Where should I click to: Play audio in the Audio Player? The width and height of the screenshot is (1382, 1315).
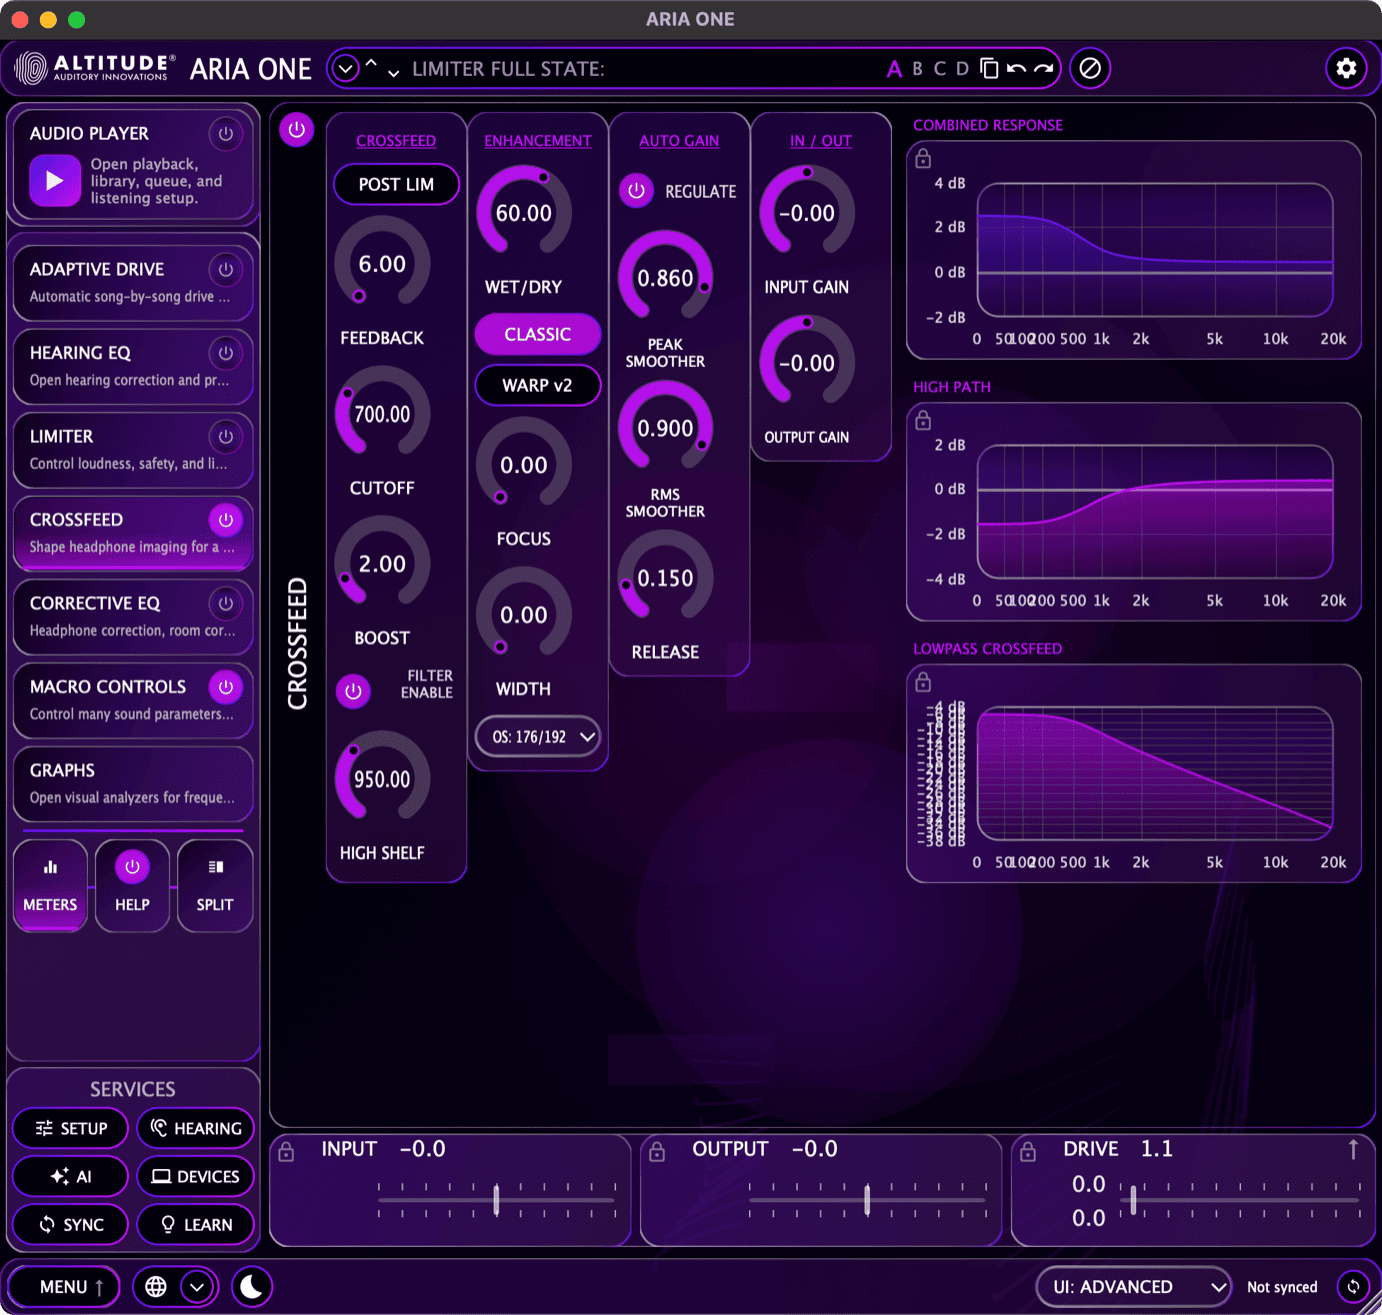tap(55, 181)
